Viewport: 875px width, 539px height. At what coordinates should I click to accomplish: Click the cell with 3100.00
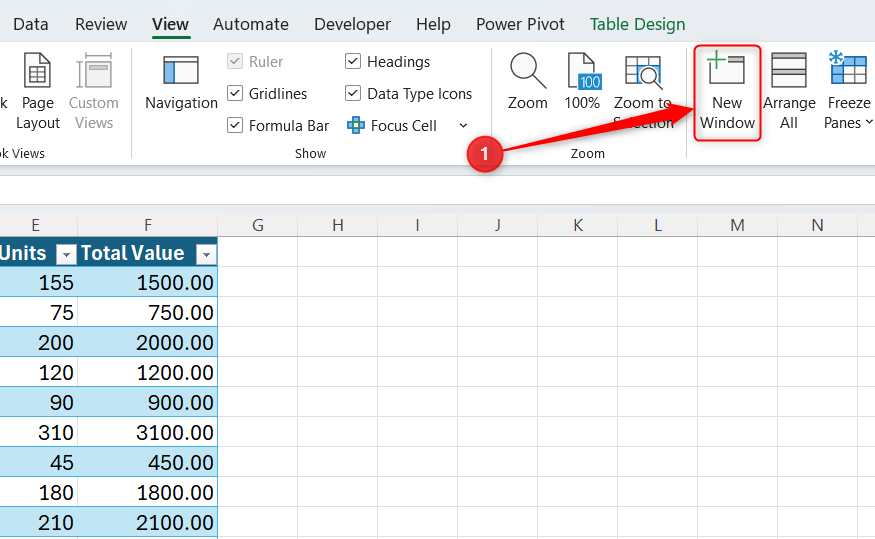(147, 432)
